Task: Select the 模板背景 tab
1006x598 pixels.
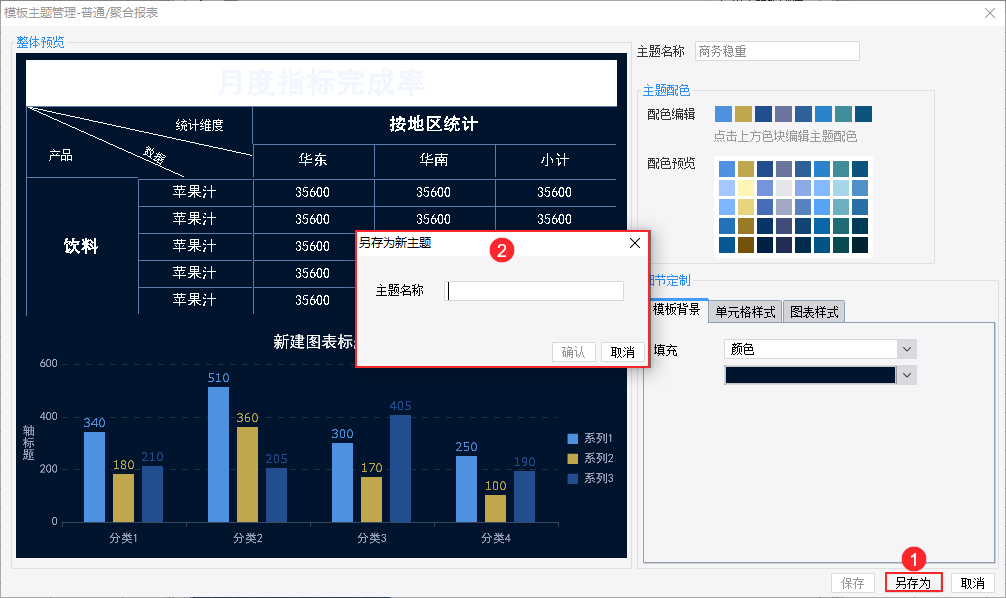Action: 677,310
